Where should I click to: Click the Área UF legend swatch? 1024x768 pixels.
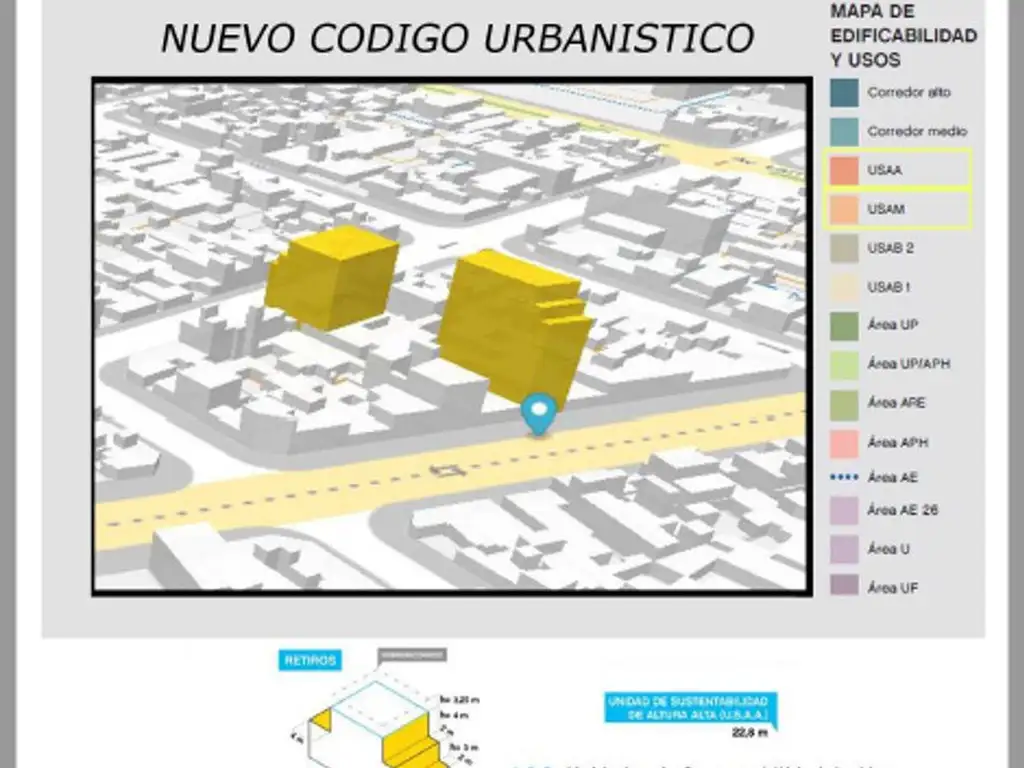click(844, 586)
